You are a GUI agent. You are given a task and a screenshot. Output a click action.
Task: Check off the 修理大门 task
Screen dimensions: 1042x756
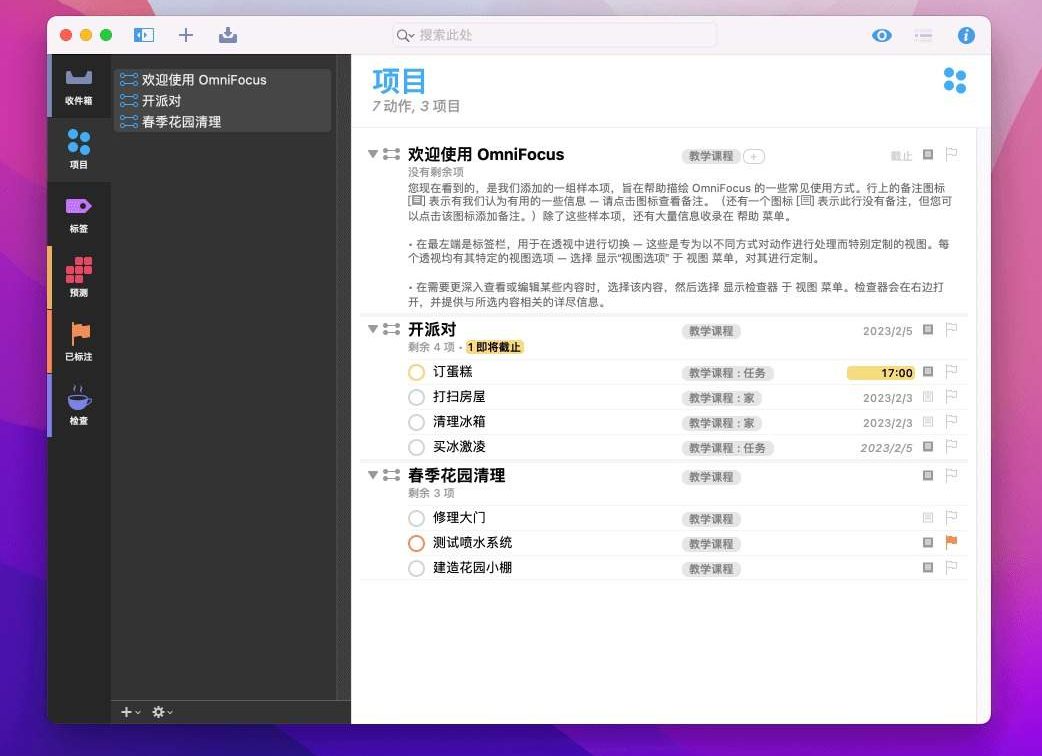coord(417,518)
